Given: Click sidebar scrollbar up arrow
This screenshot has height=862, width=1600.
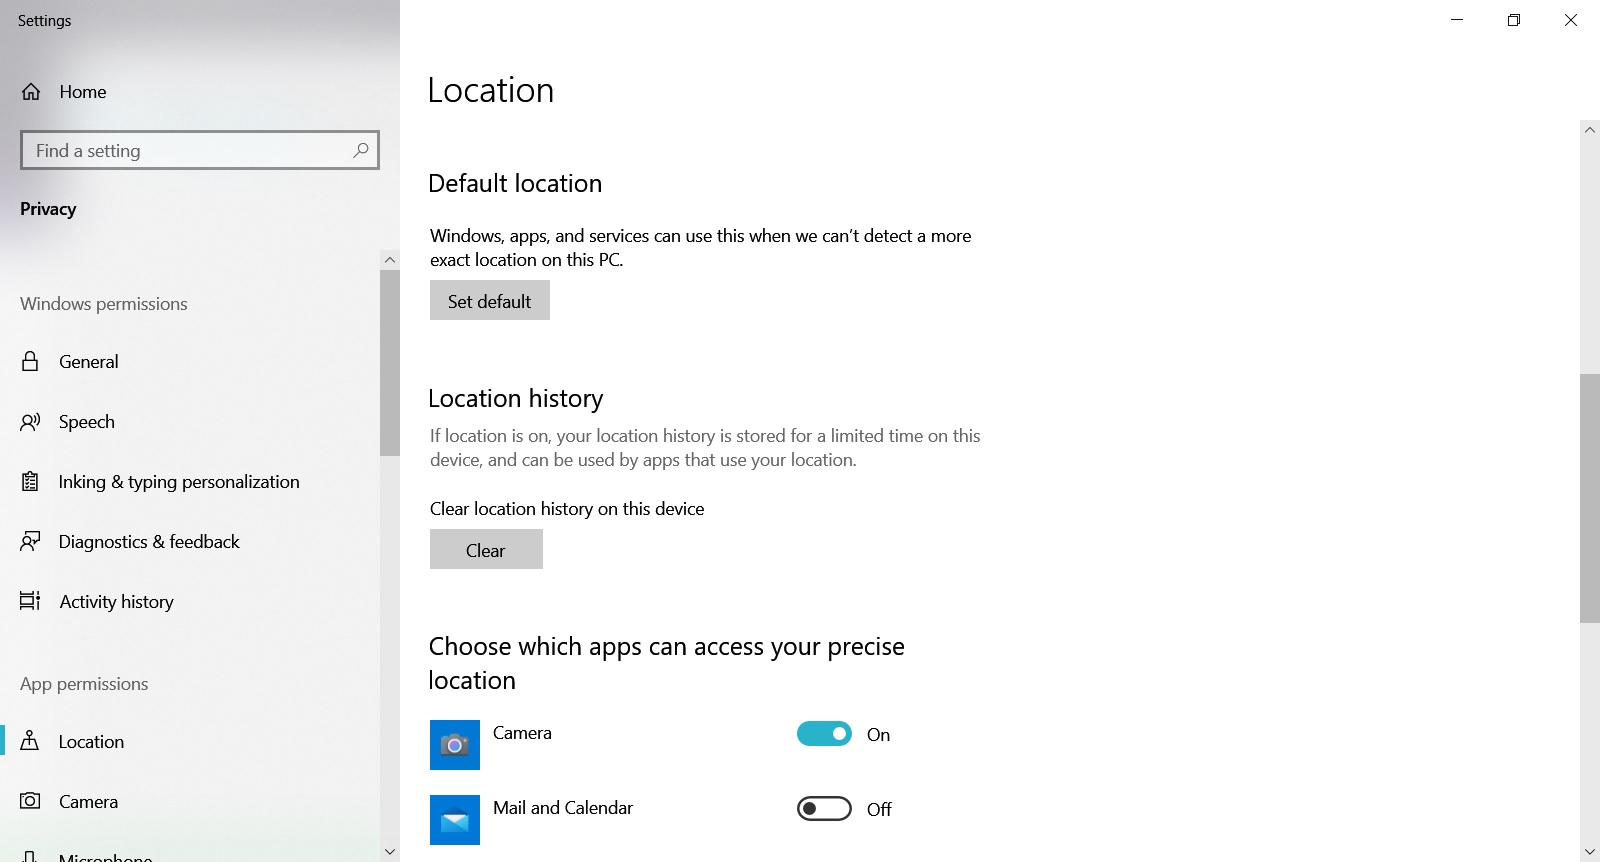Looking at the screenshot, I should click(x=390, y=260).
